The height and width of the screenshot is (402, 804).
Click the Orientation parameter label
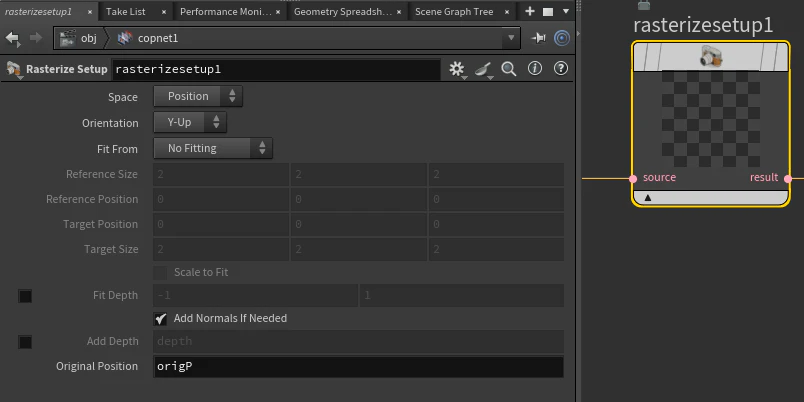pyautogui.click(x=110, y=123)
